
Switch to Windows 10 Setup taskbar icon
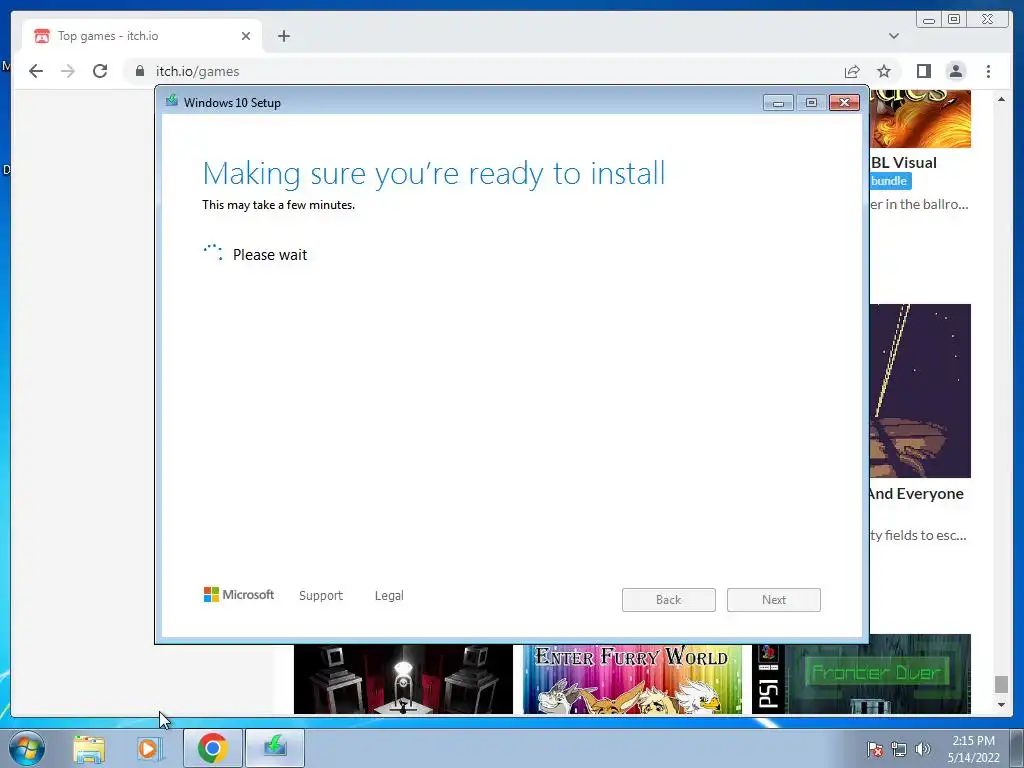pyautogui.click(x=275, y=747)
